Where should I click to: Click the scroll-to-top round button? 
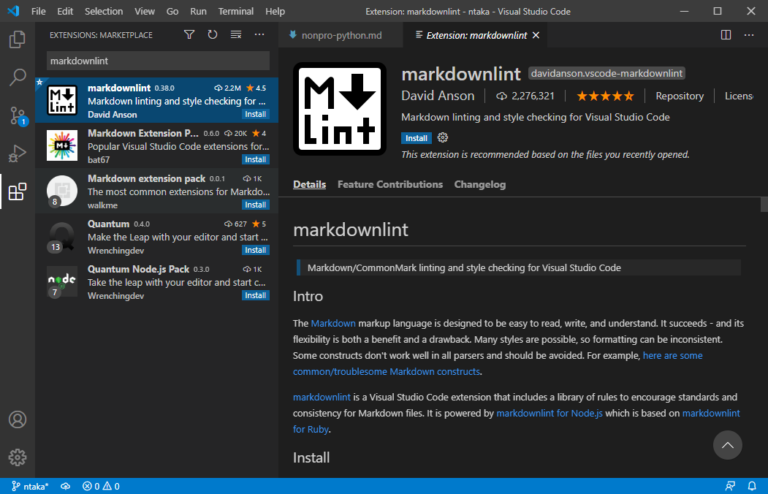pyautogui.click(x=727, y=445)
